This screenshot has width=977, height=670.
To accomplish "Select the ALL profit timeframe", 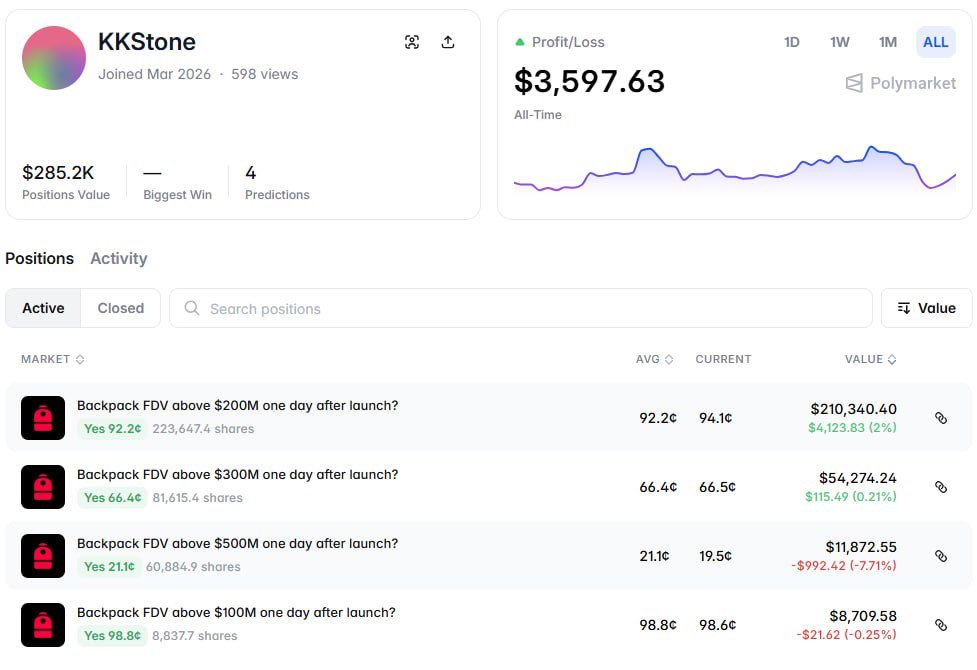I will coord(935,42).
